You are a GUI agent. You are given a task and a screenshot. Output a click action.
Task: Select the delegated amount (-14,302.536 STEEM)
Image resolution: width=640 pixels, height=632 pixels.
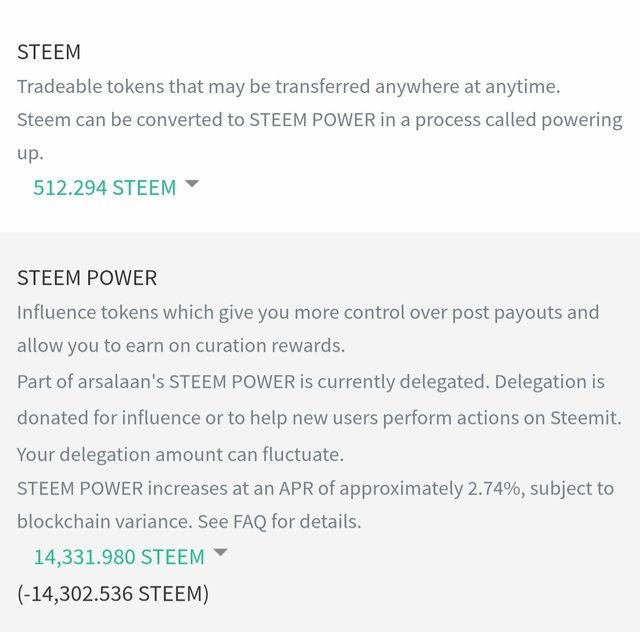pos(113,594)
